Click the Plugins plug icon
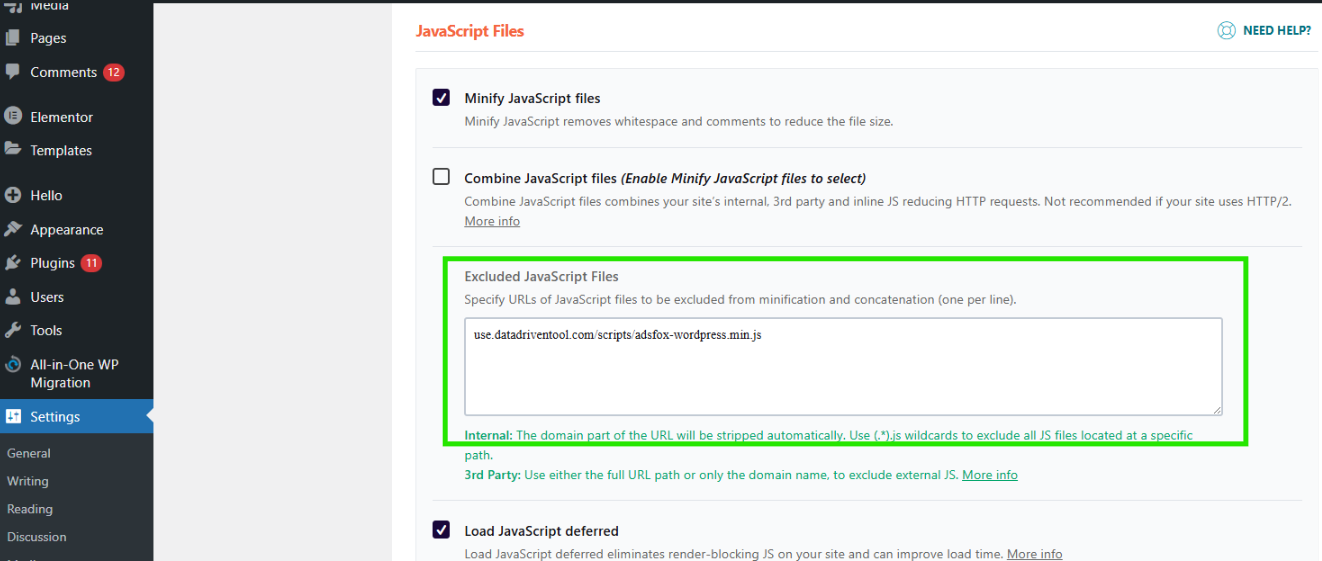This screenshot has width=1322, height=561. [13, 263]
